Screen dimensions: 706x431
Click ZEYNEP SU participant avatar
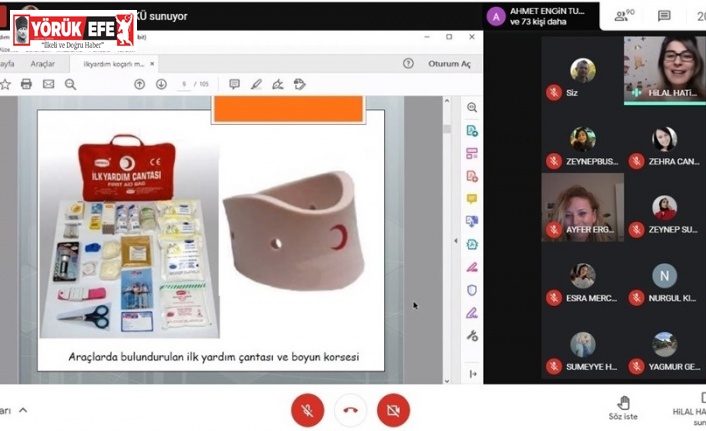pos(665,208)
